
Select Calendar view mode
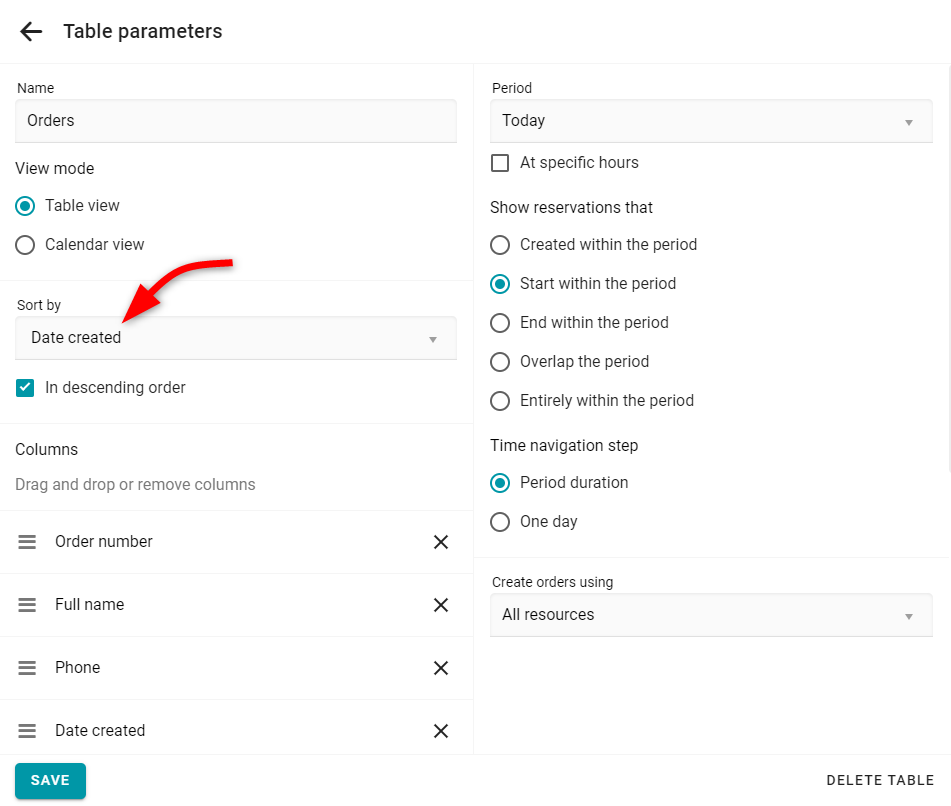tap(25, 245)
